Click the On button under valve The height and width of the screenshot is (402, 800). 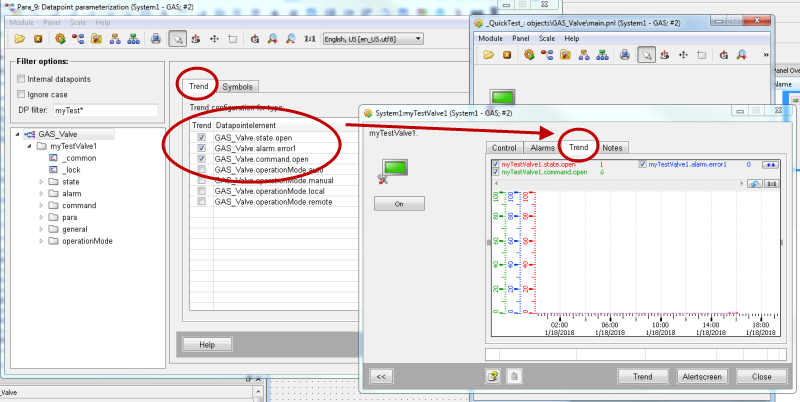click(399, 203)
